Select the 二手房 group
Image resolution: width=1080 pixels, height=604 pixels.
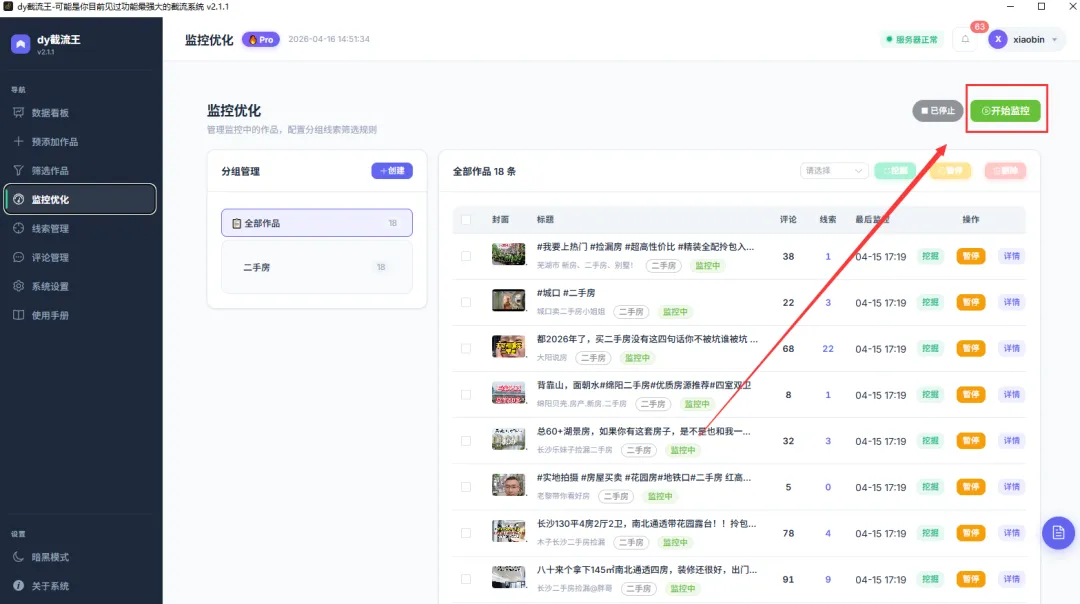(316, 267)
